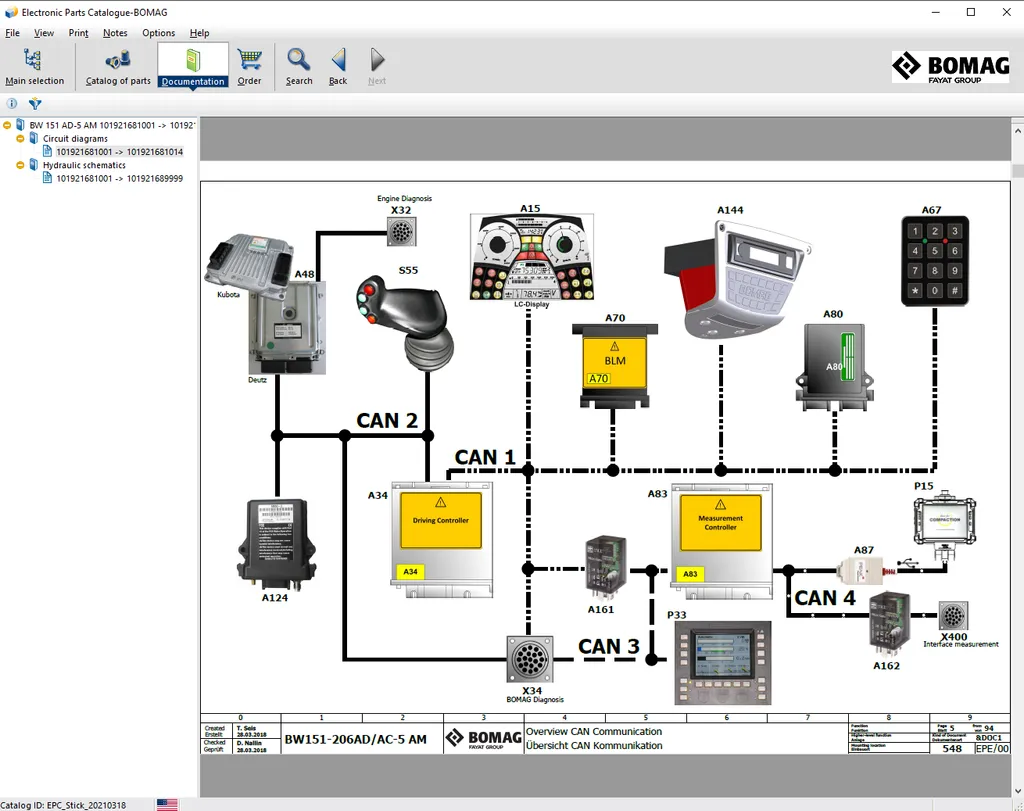
Task: Click the blue information icon
Action: (12, 103)
